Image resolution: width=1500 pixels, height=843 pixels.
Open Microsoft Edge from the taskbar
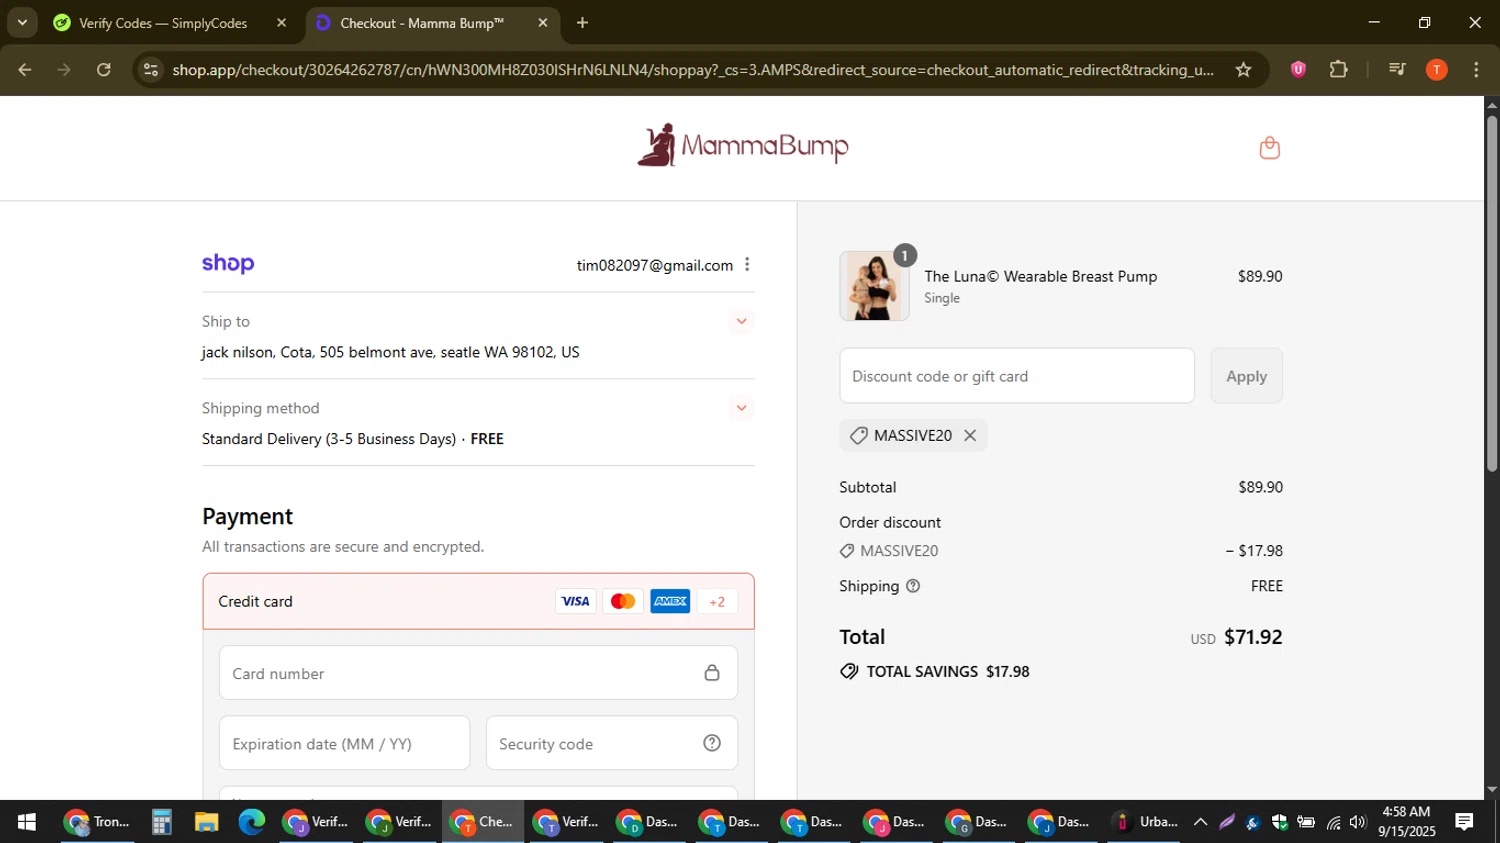pos(251,822)
